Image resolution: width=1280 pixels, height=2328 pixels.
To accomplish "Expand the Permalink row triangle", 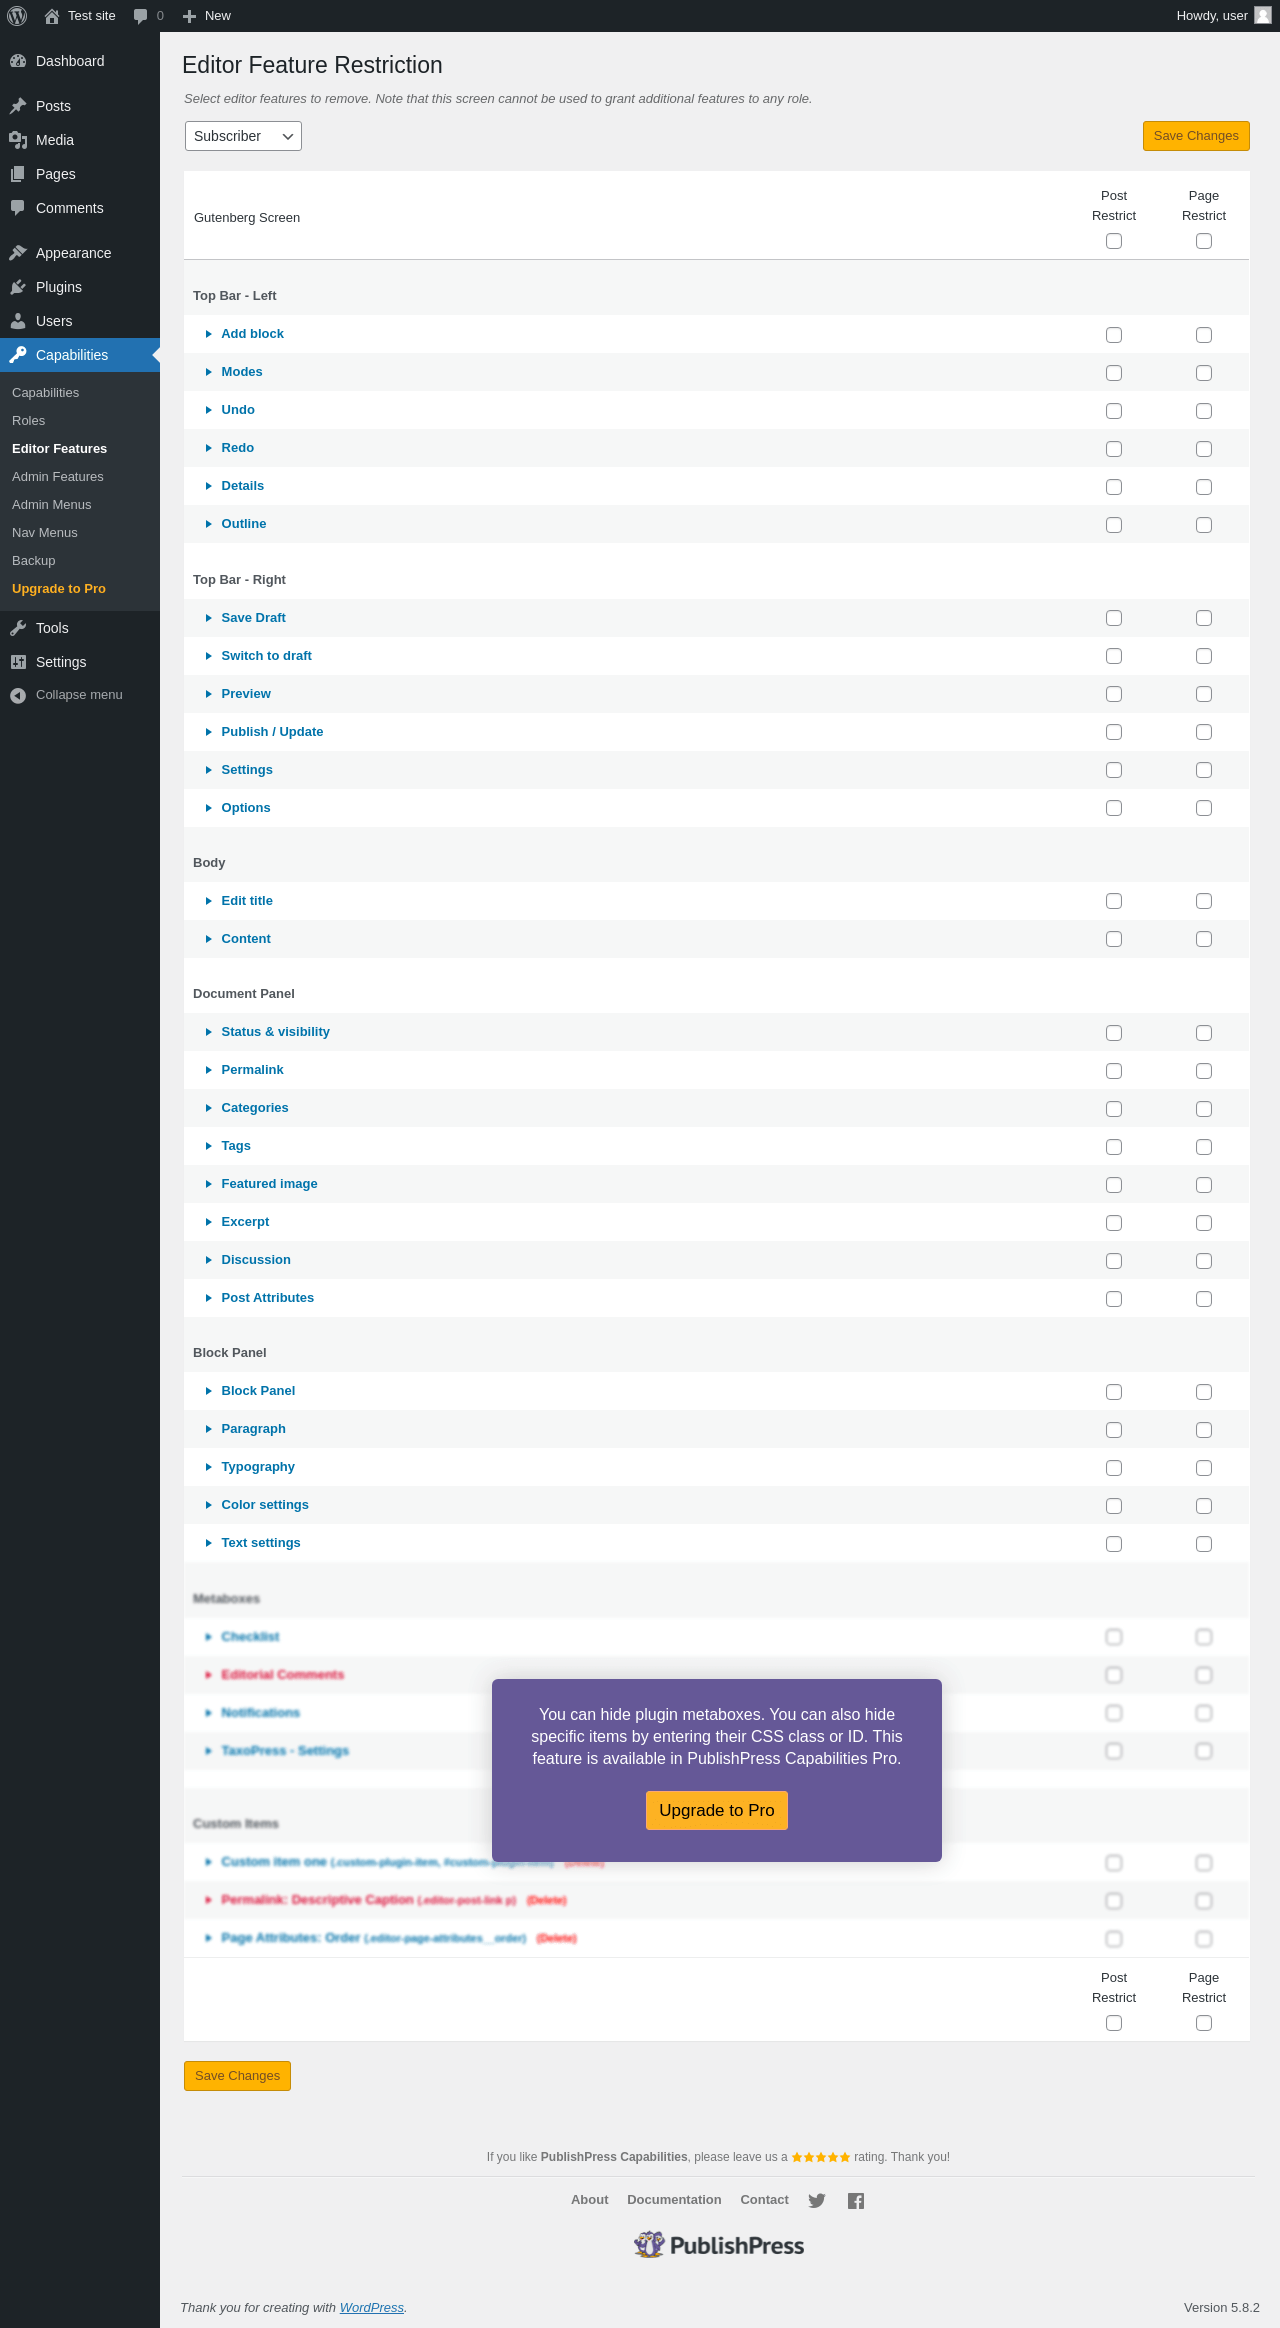I will tap(209, 1070).
